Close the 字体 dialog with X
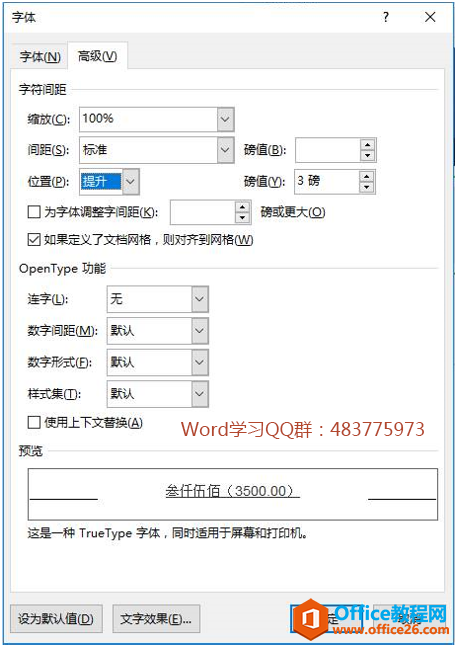 pos(430,17)
